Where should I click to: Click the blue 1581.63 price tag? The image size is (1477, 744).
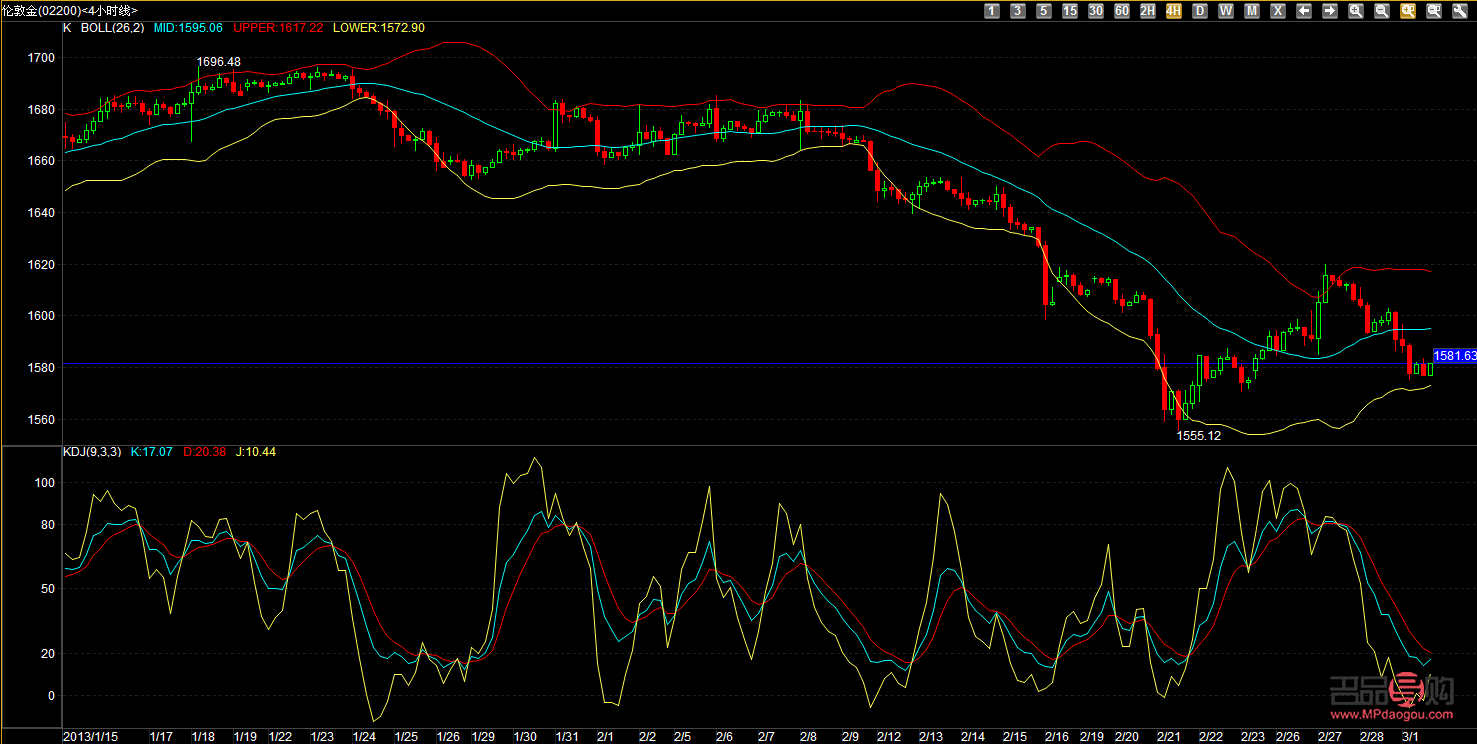pos(1455,355)
